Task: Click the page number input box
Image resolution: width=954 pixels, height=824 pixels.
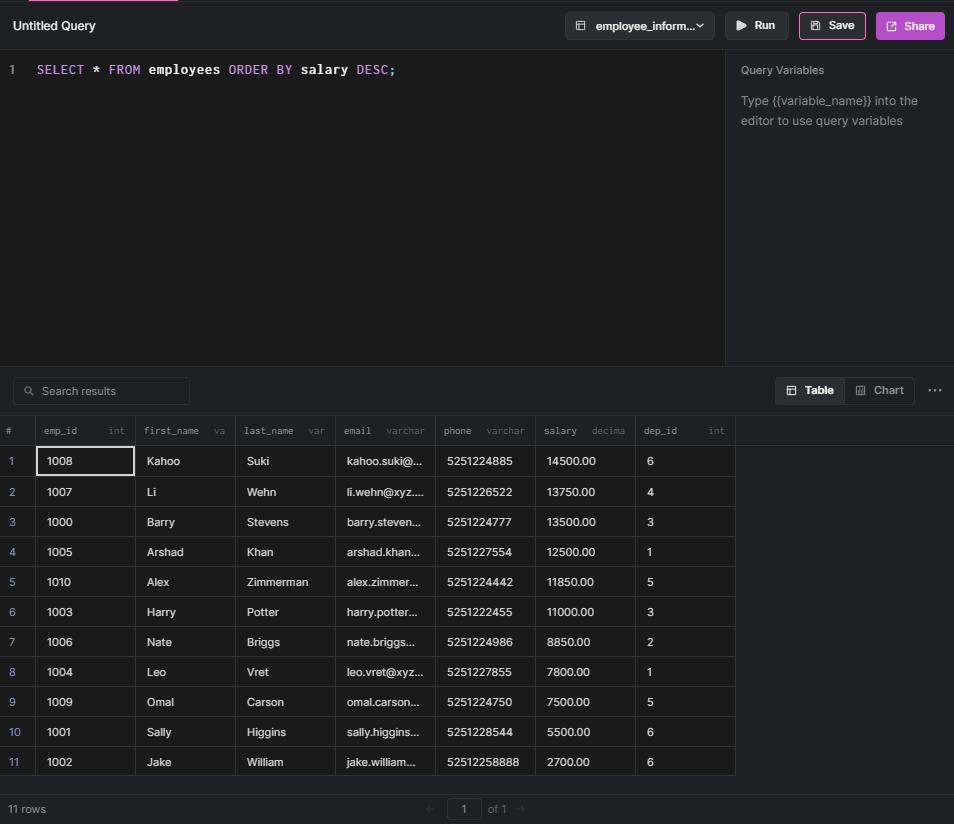Action: 464,809
